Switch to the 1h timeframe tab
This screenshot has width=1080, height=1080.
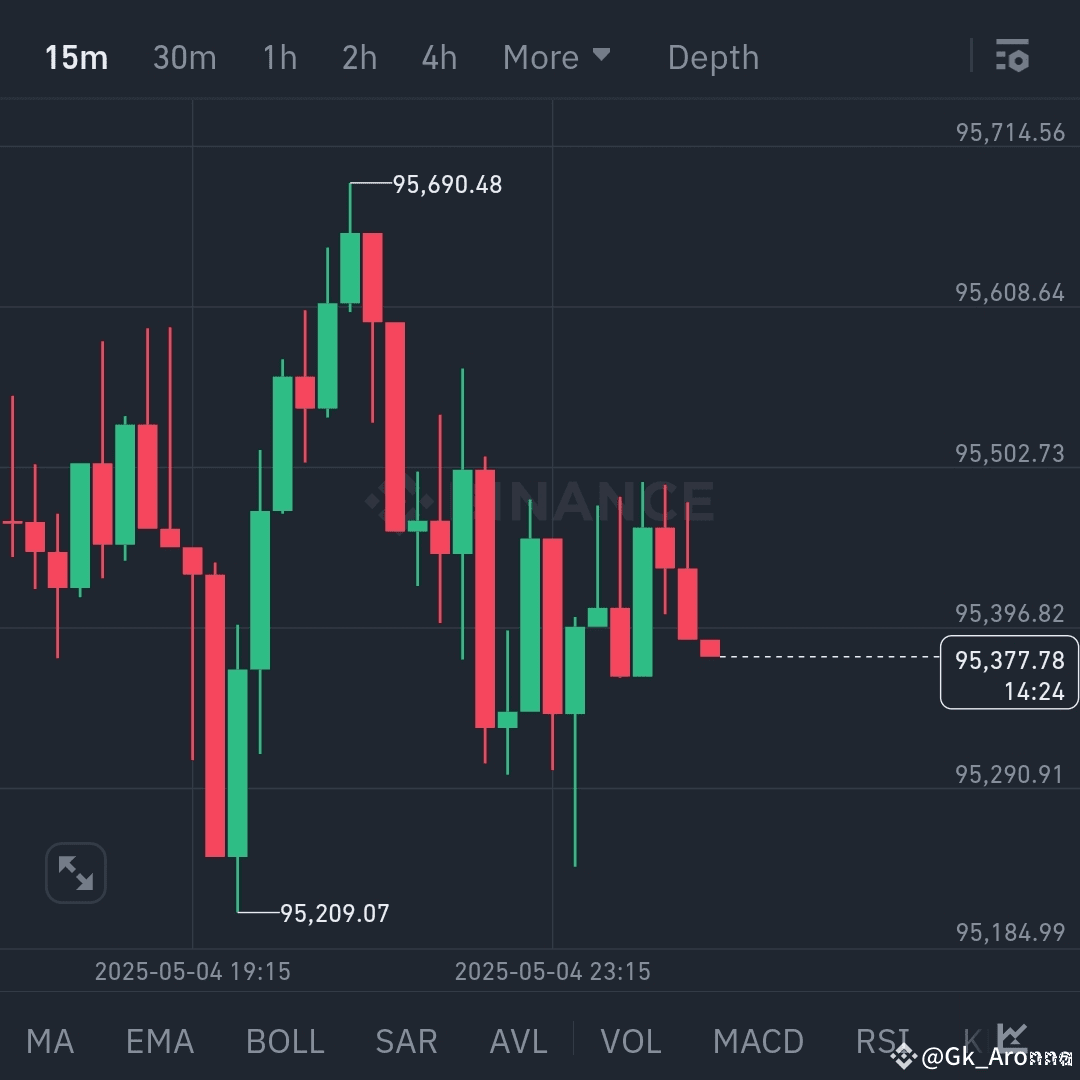tap(279, 57)
